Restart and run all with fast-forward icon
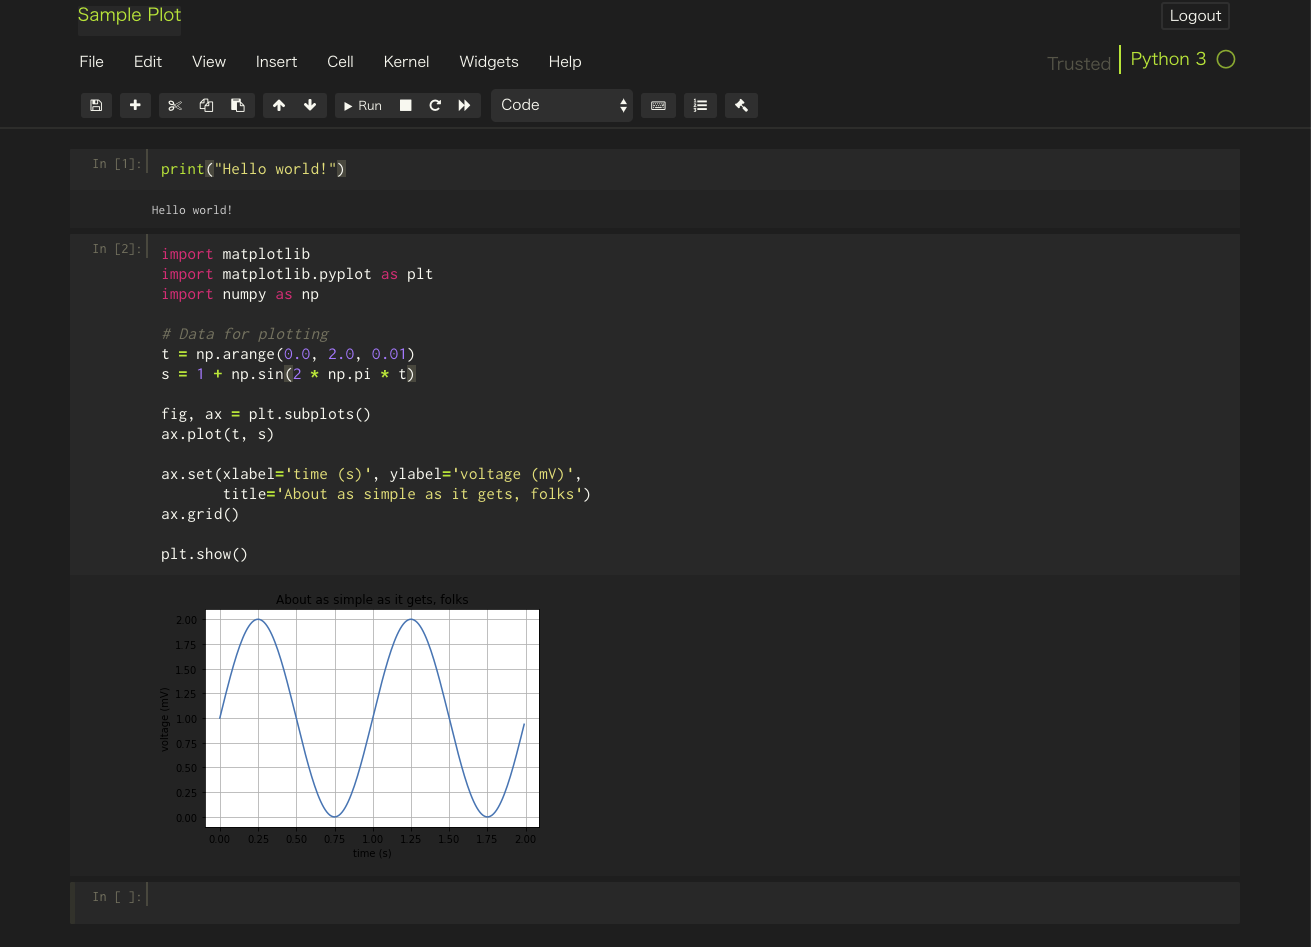The image size is (1311, 947). pyautogui.click(x=464, y=105)
